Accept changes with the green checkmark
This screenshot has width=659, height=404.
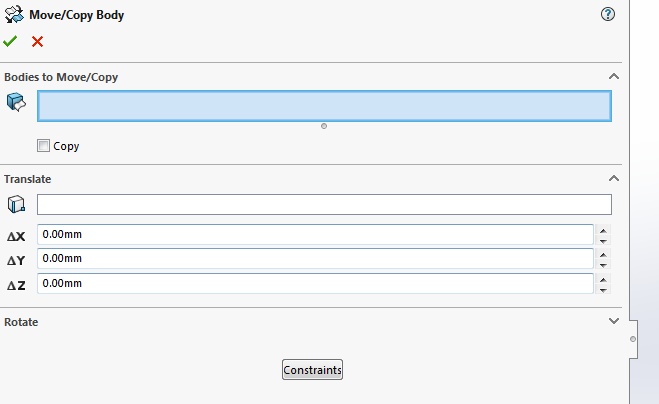point(10,41)
